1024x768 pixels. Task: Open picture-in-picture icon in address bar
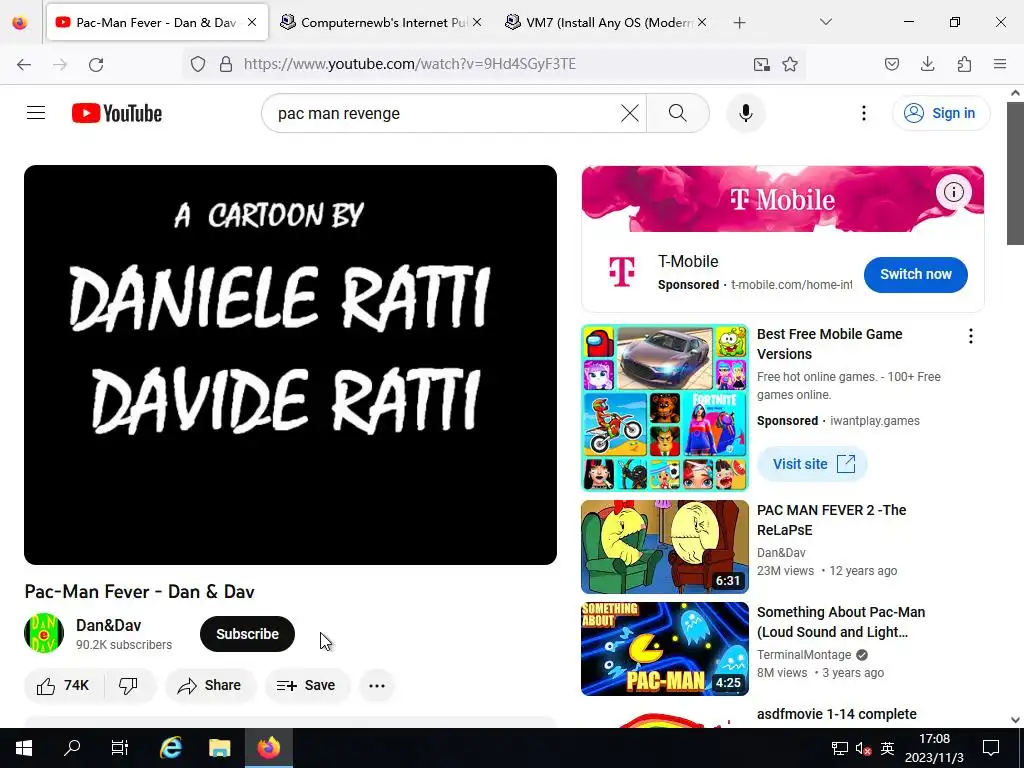[x=761, y=64]
